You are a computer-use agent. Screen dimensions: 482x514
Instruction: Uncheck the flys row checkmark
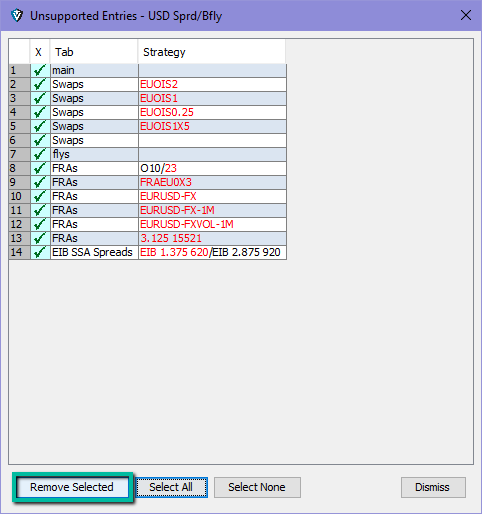40,154
